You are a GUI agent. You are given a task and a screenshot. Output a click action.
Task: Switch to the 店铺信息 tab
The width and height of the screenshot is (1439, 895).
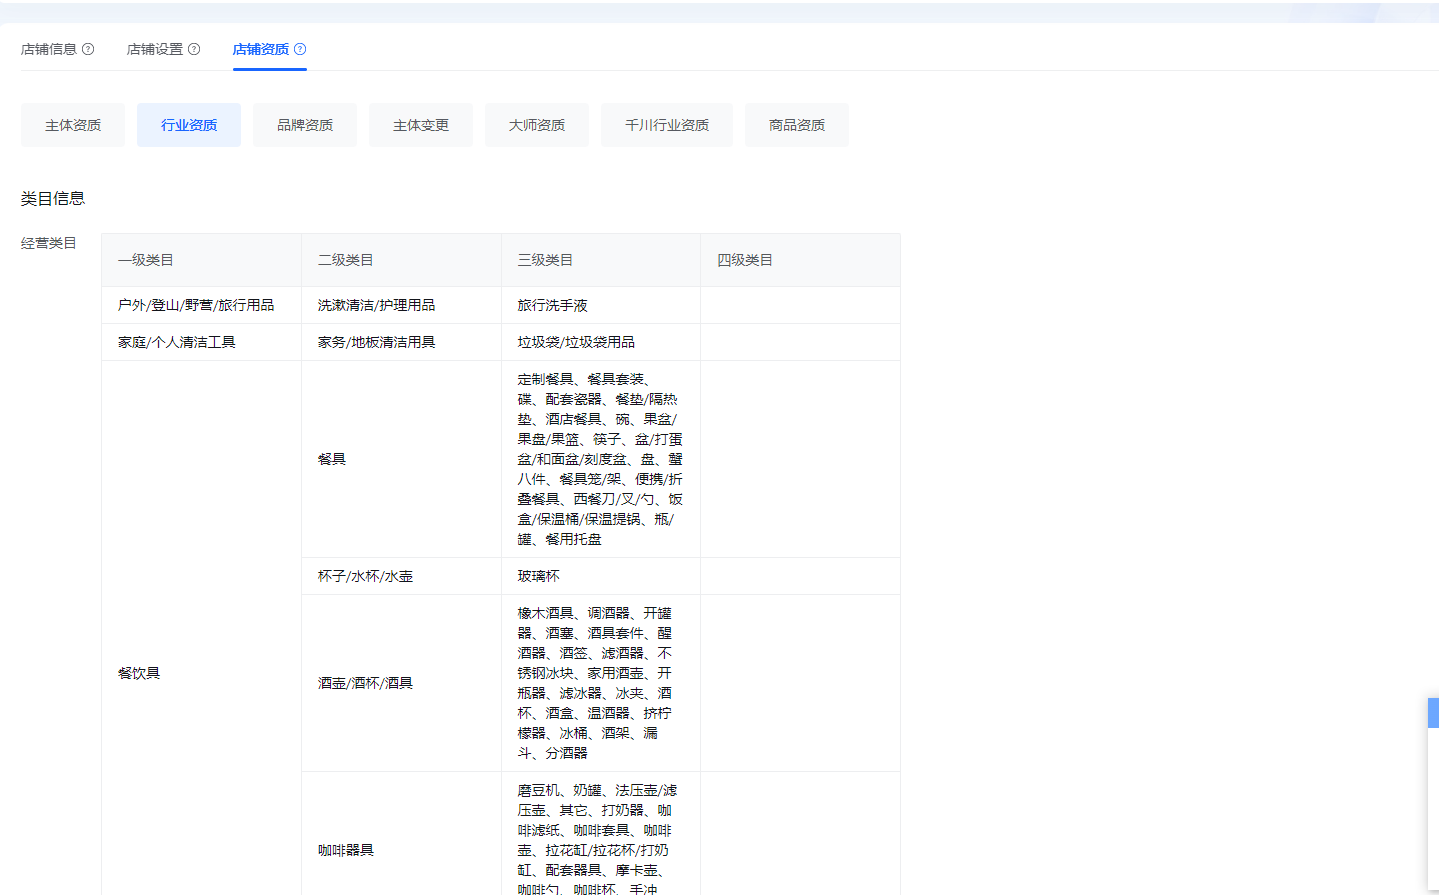point(49,49)
